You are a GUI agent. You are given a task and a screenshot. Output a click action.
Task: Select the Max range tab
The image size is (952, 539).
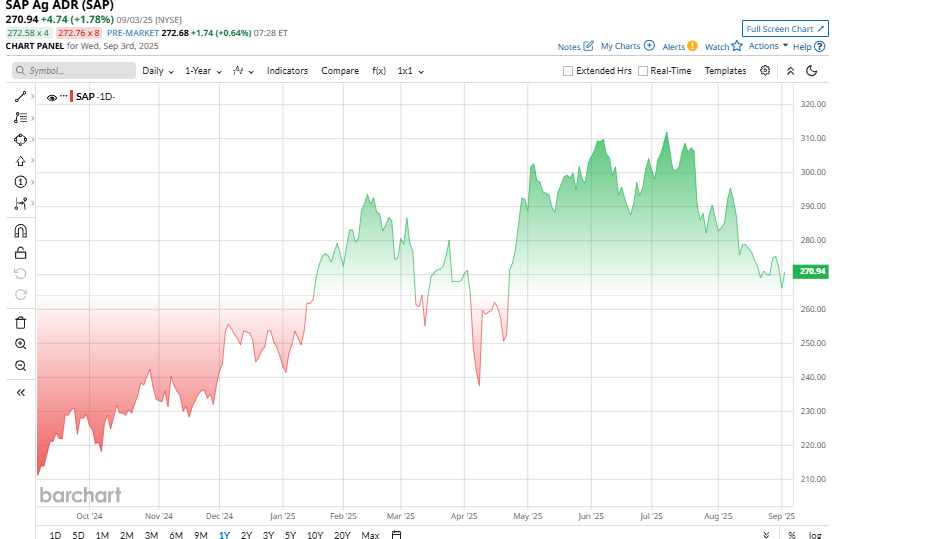(x=370, y=535)
